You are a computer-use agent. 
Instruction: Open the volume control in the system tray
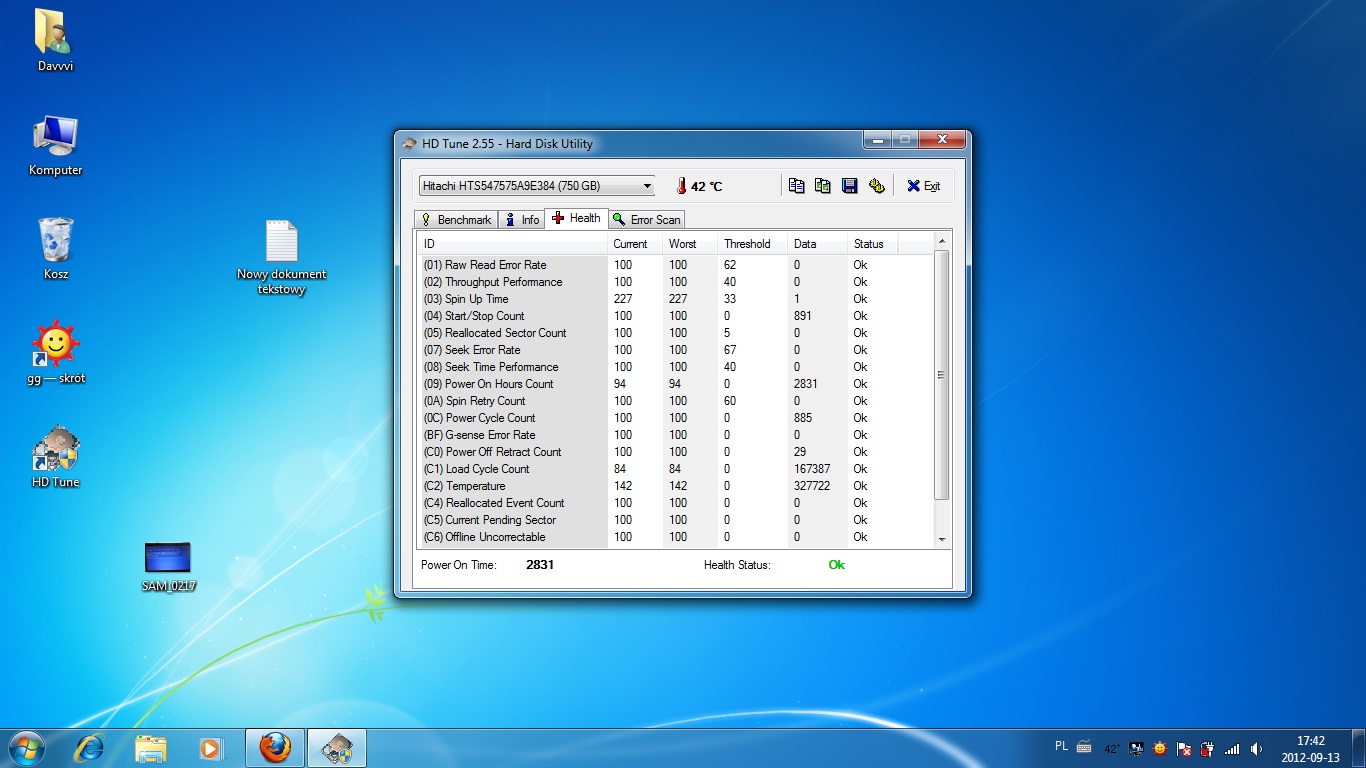(x=1257, y=747)
